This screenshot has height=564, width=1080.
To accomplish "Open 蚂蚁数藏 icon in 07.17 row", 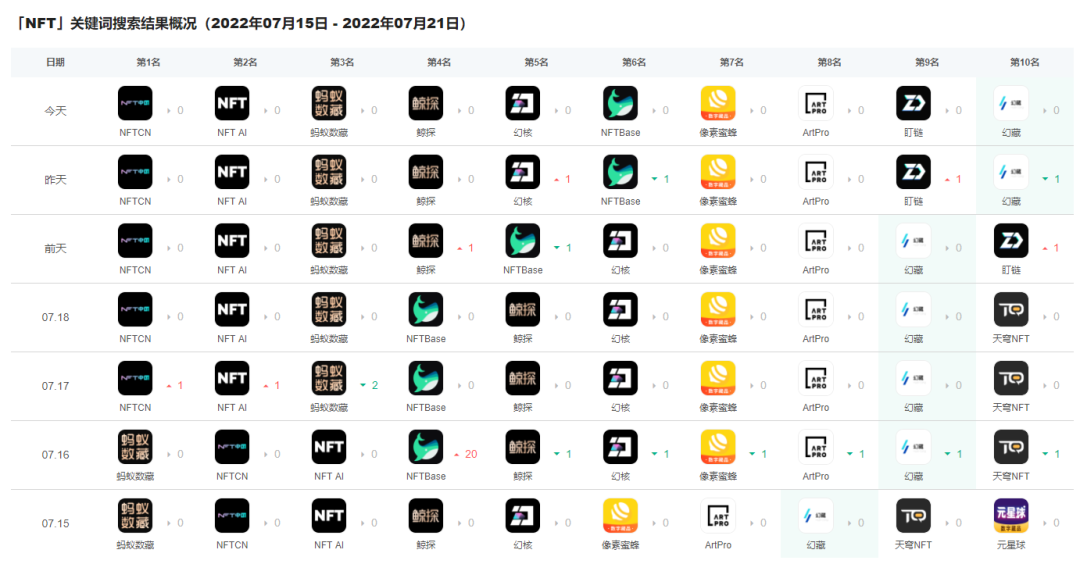I will [x=329, y=379].
